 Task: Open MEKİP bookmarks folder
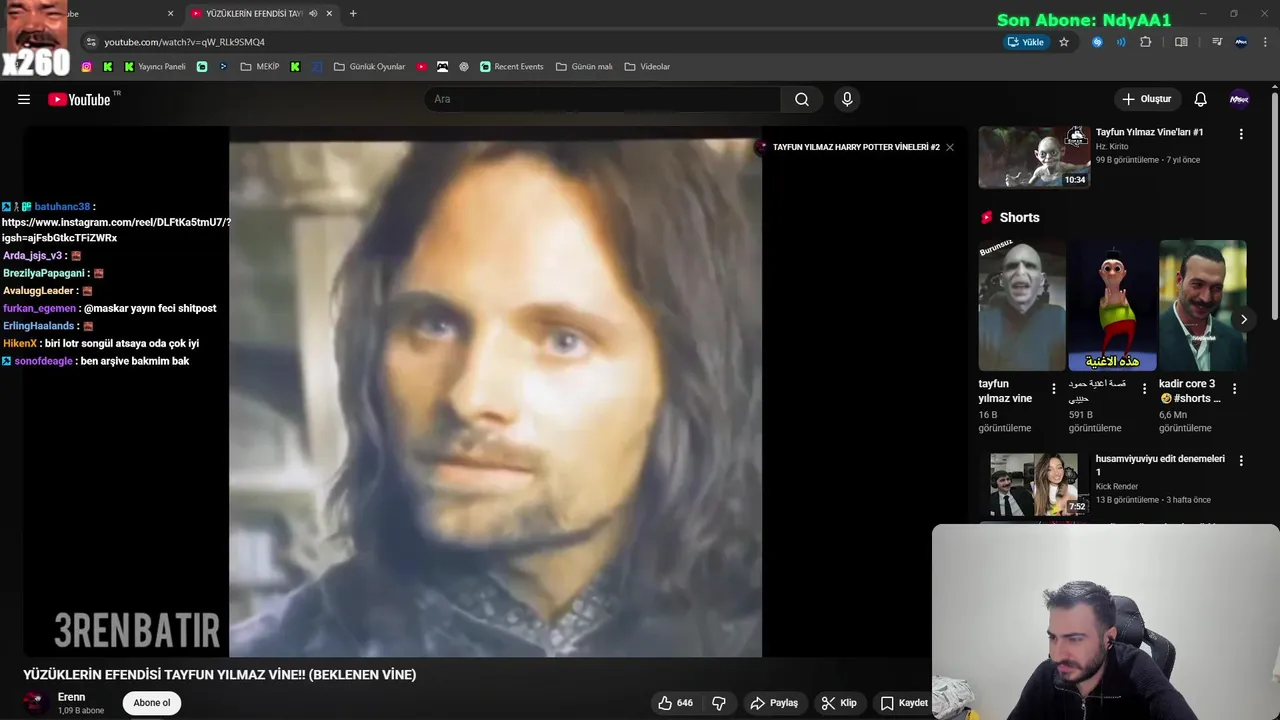pos(260,67)
